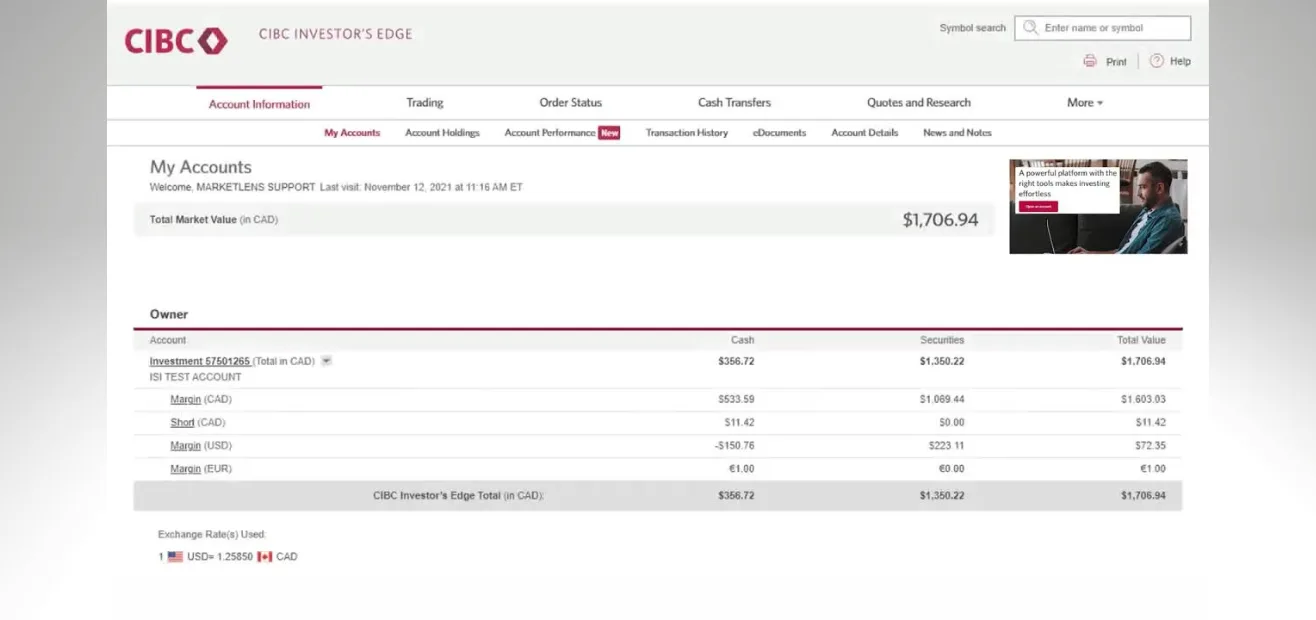
Task: Click the New badge on Account Performance
Action: 609,133
